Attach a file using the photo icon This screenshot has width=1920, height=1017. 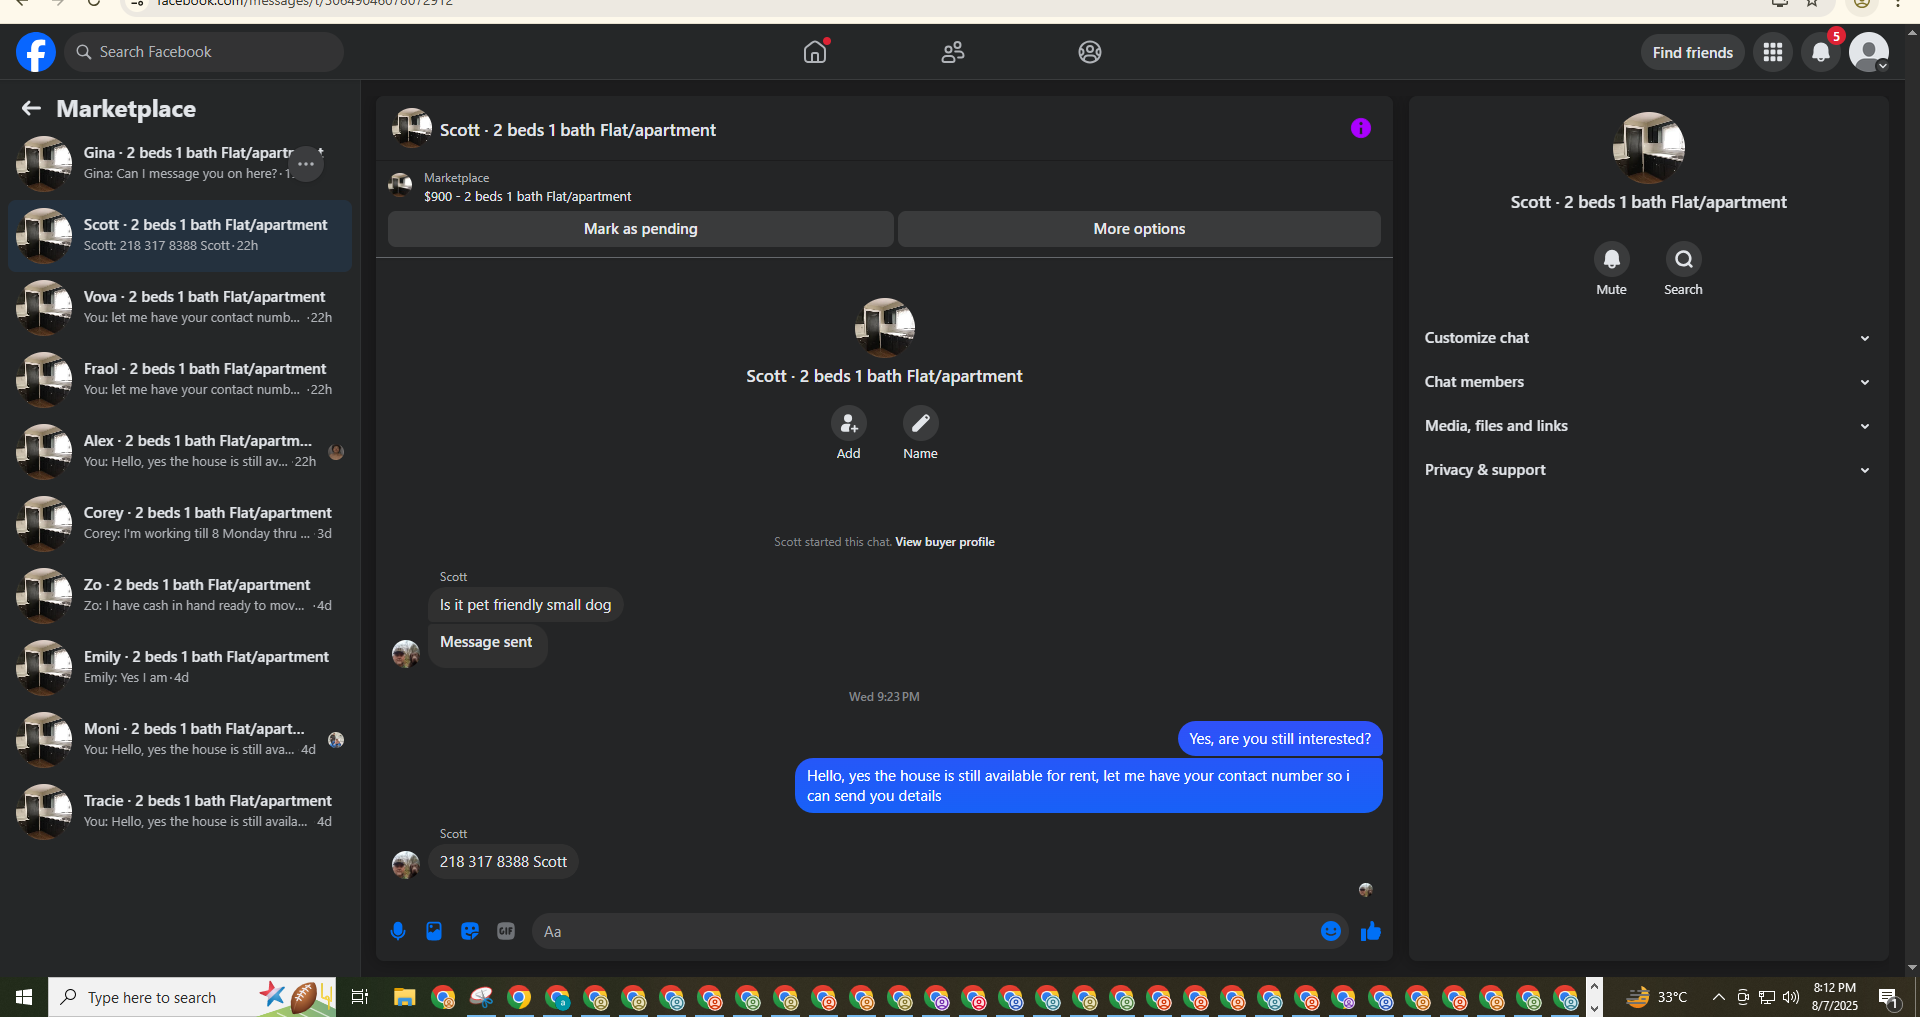434,931
